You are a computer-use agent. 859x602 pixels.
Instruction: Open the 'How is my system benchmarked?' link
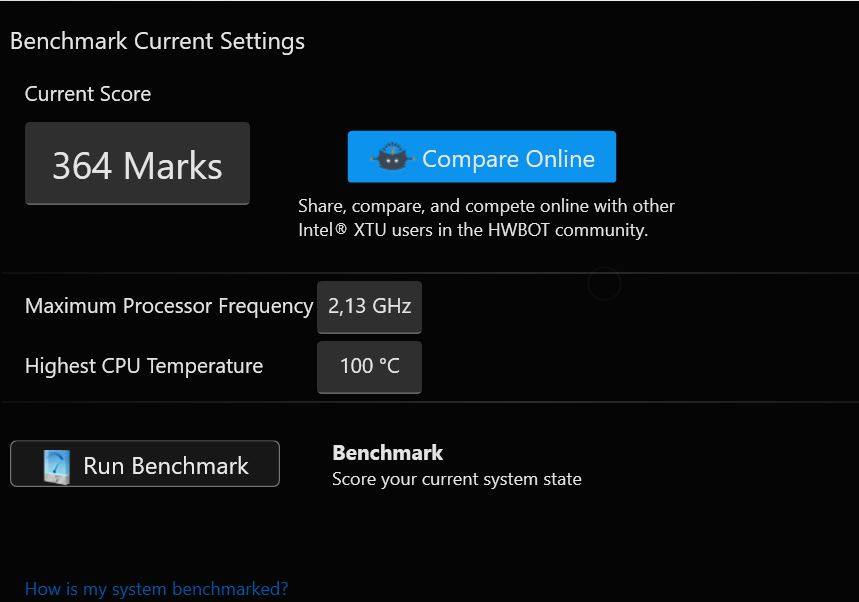156,589
